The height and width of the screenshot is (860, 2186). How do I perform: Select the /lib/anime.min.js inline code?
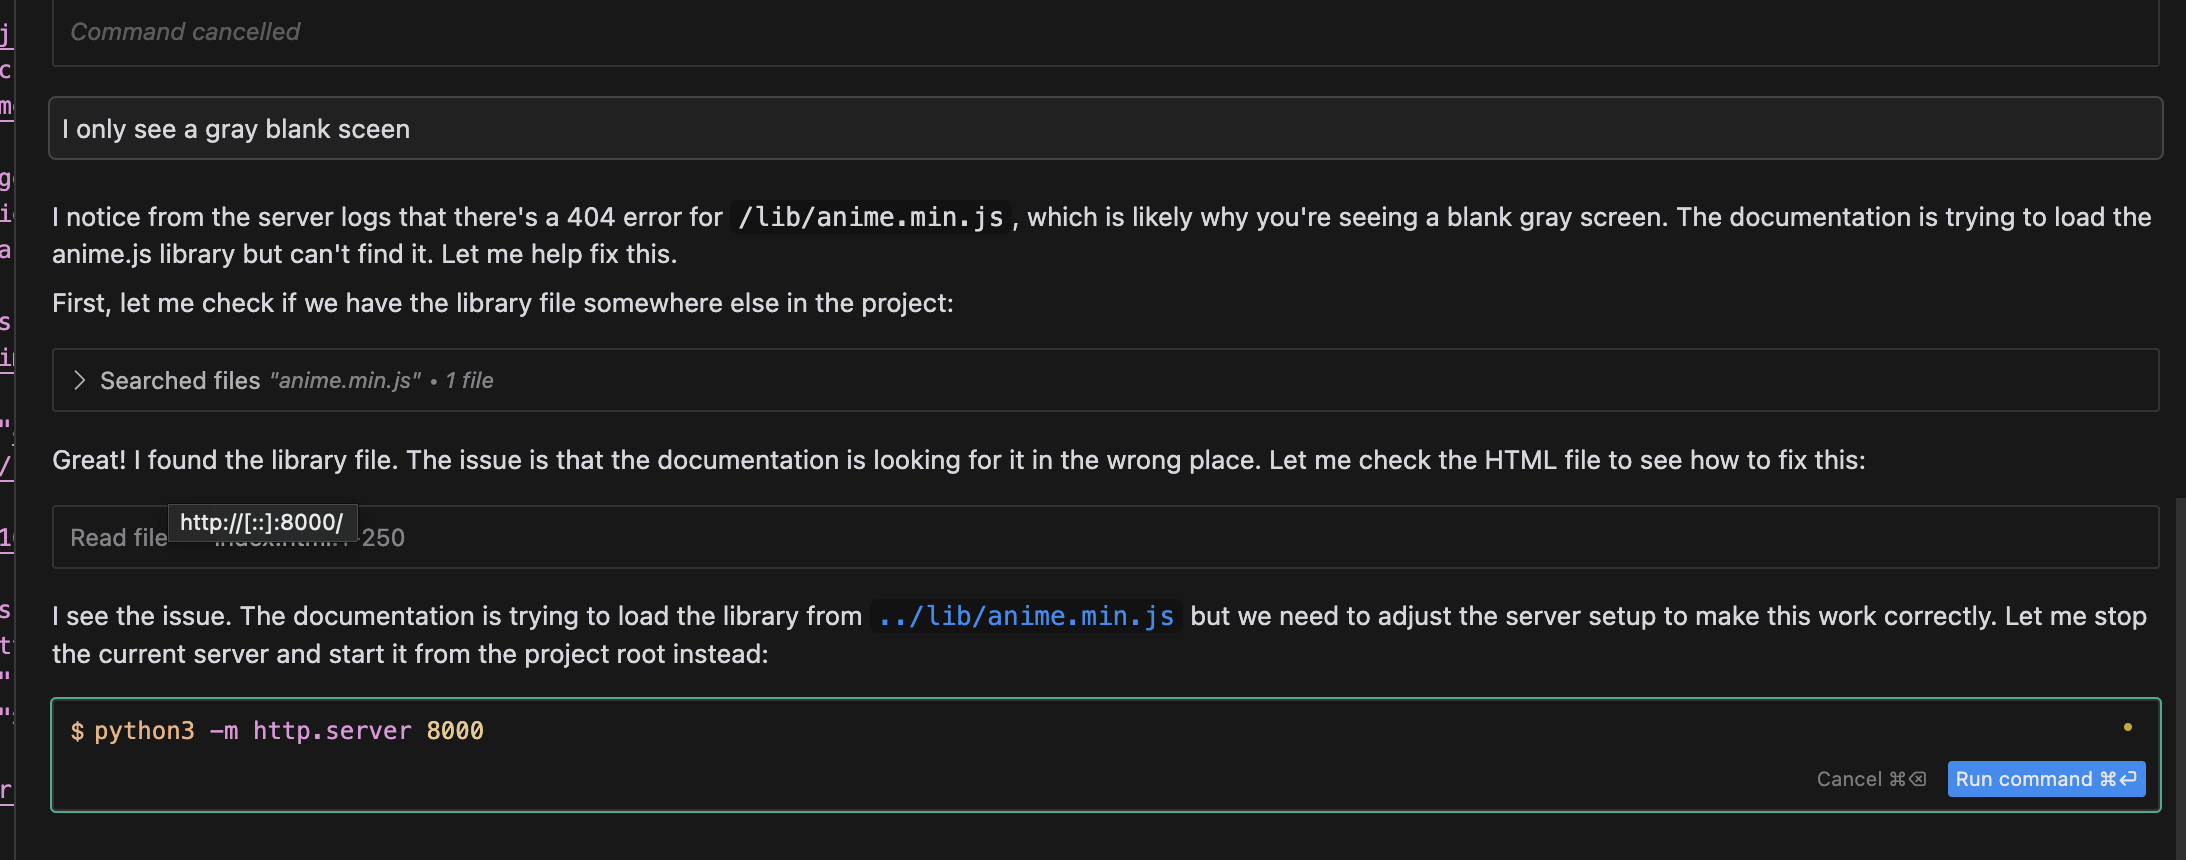coord(870,217)
